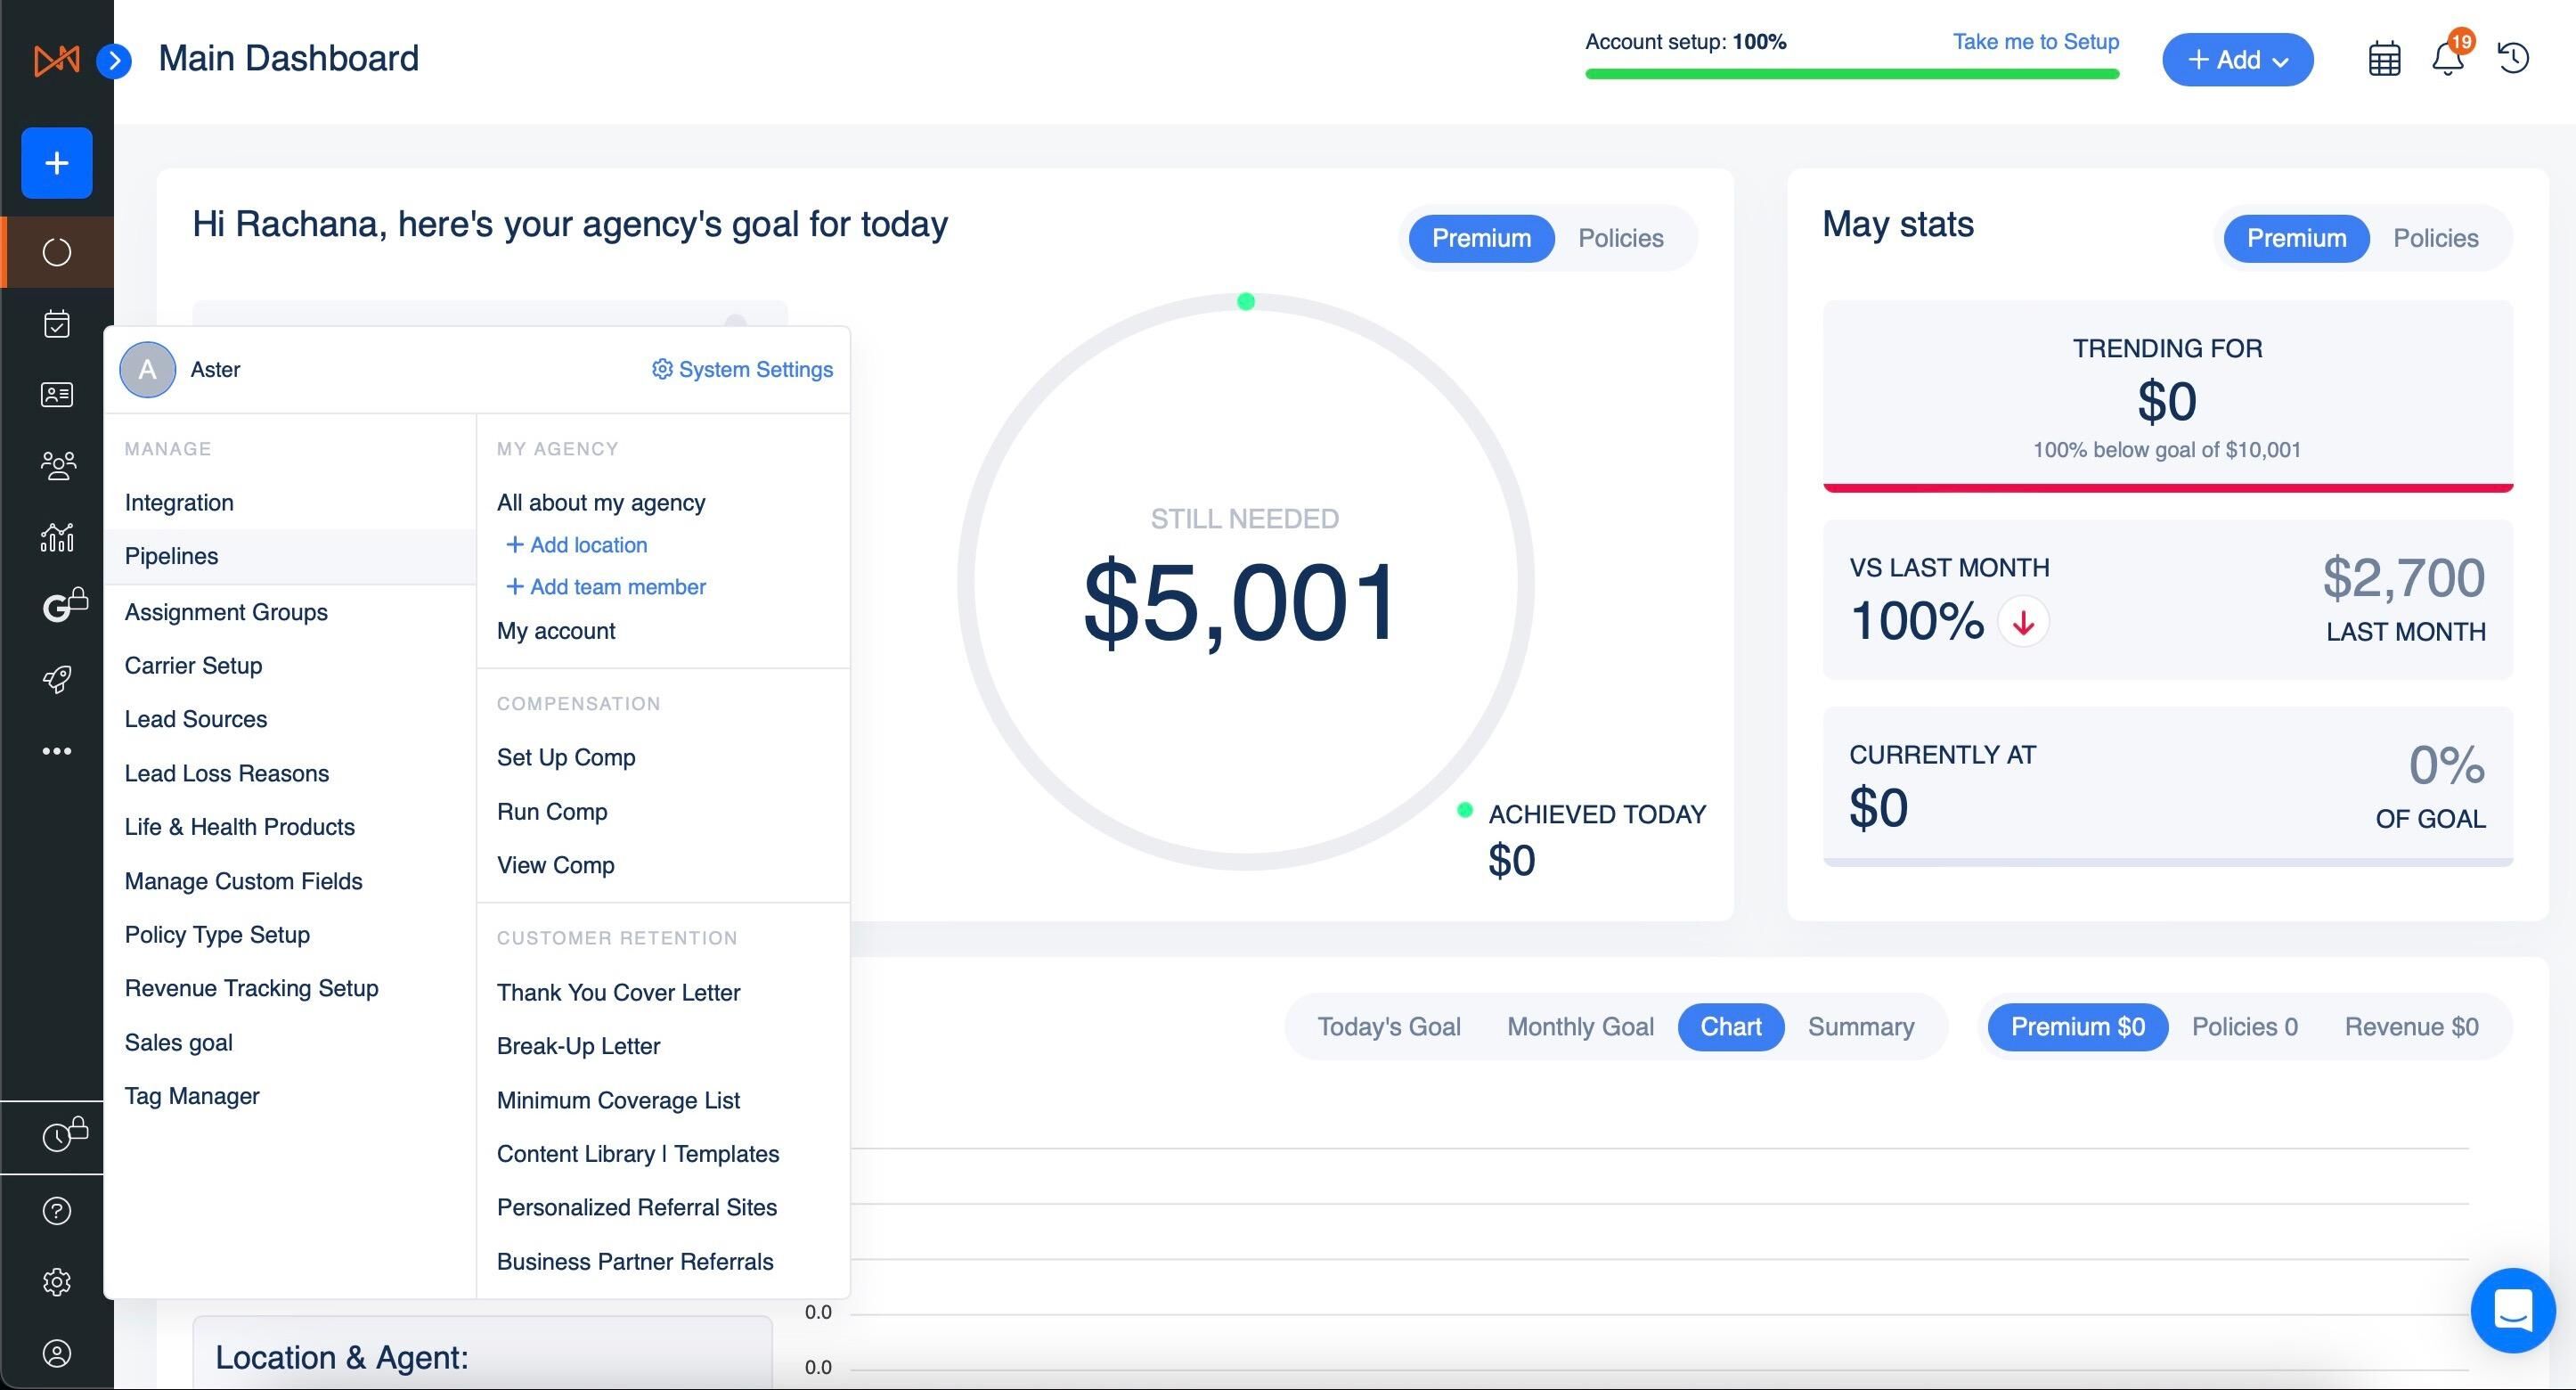The image size is (2576, 1390).
Task: Open the reports chart icon in sidebar
Action: tap(57, 537)
